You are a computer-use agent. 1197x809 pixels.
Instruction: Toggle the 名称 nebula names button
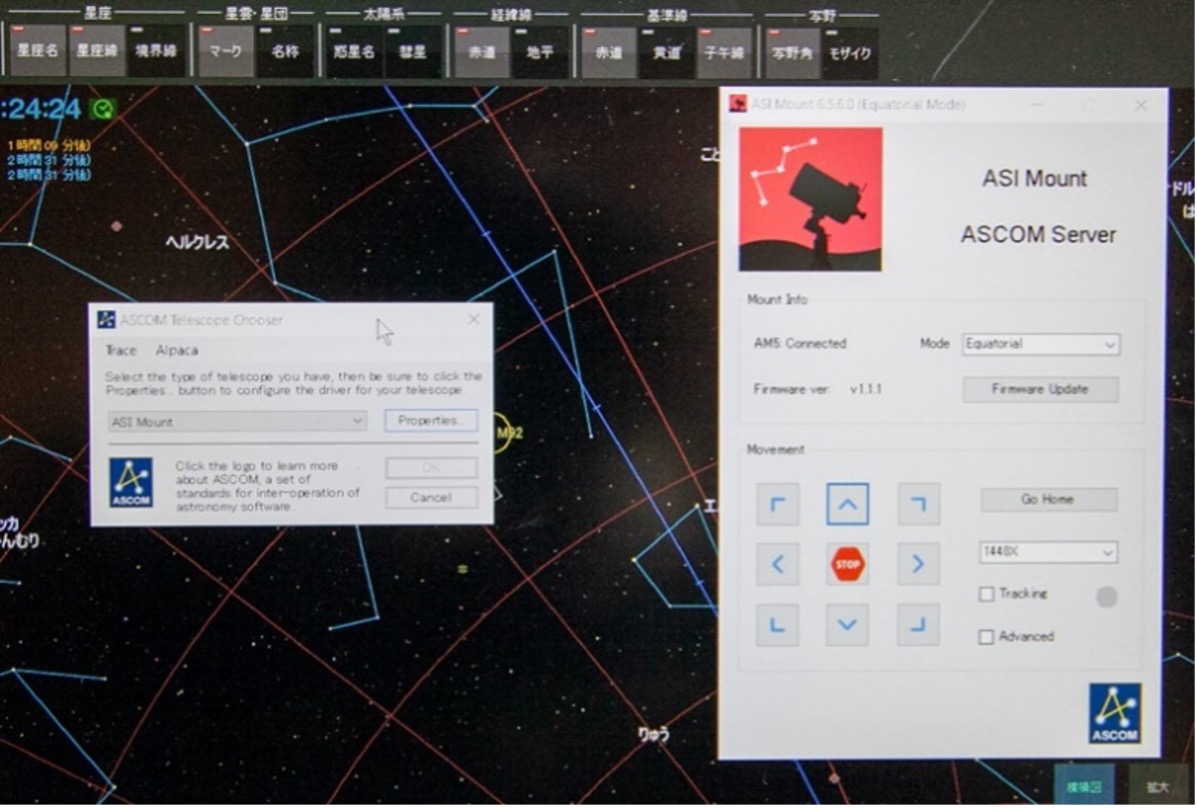tap(285, 51)
